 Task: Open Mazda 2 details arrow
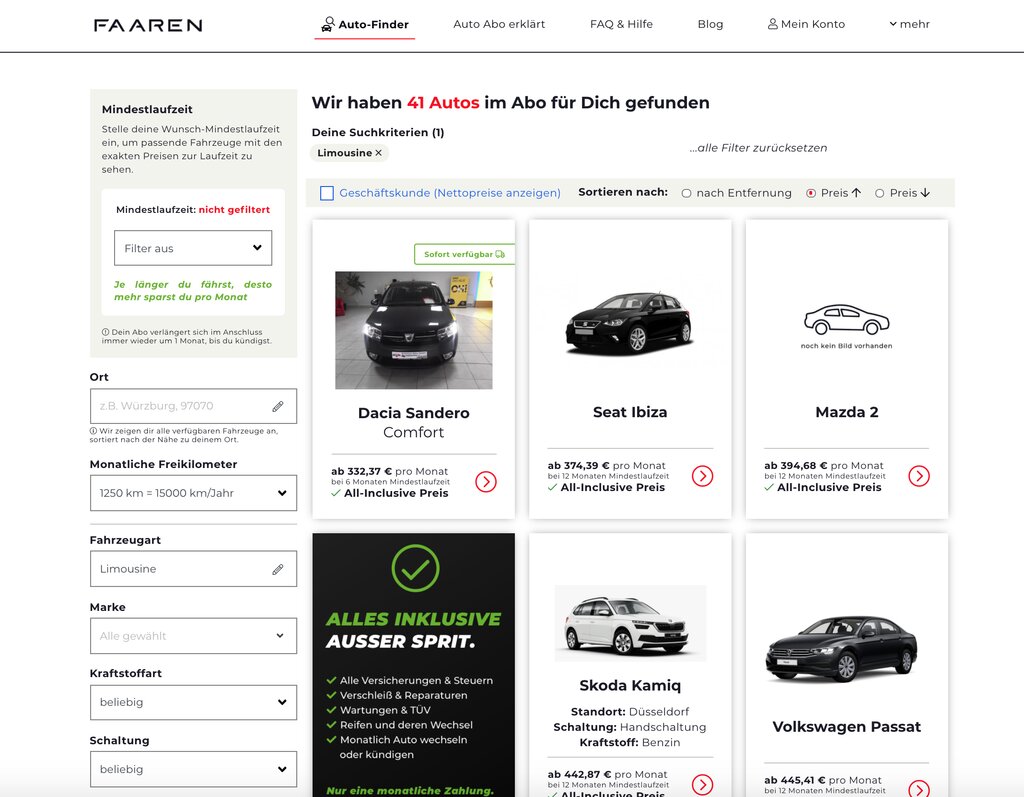[x=919, y=476]
